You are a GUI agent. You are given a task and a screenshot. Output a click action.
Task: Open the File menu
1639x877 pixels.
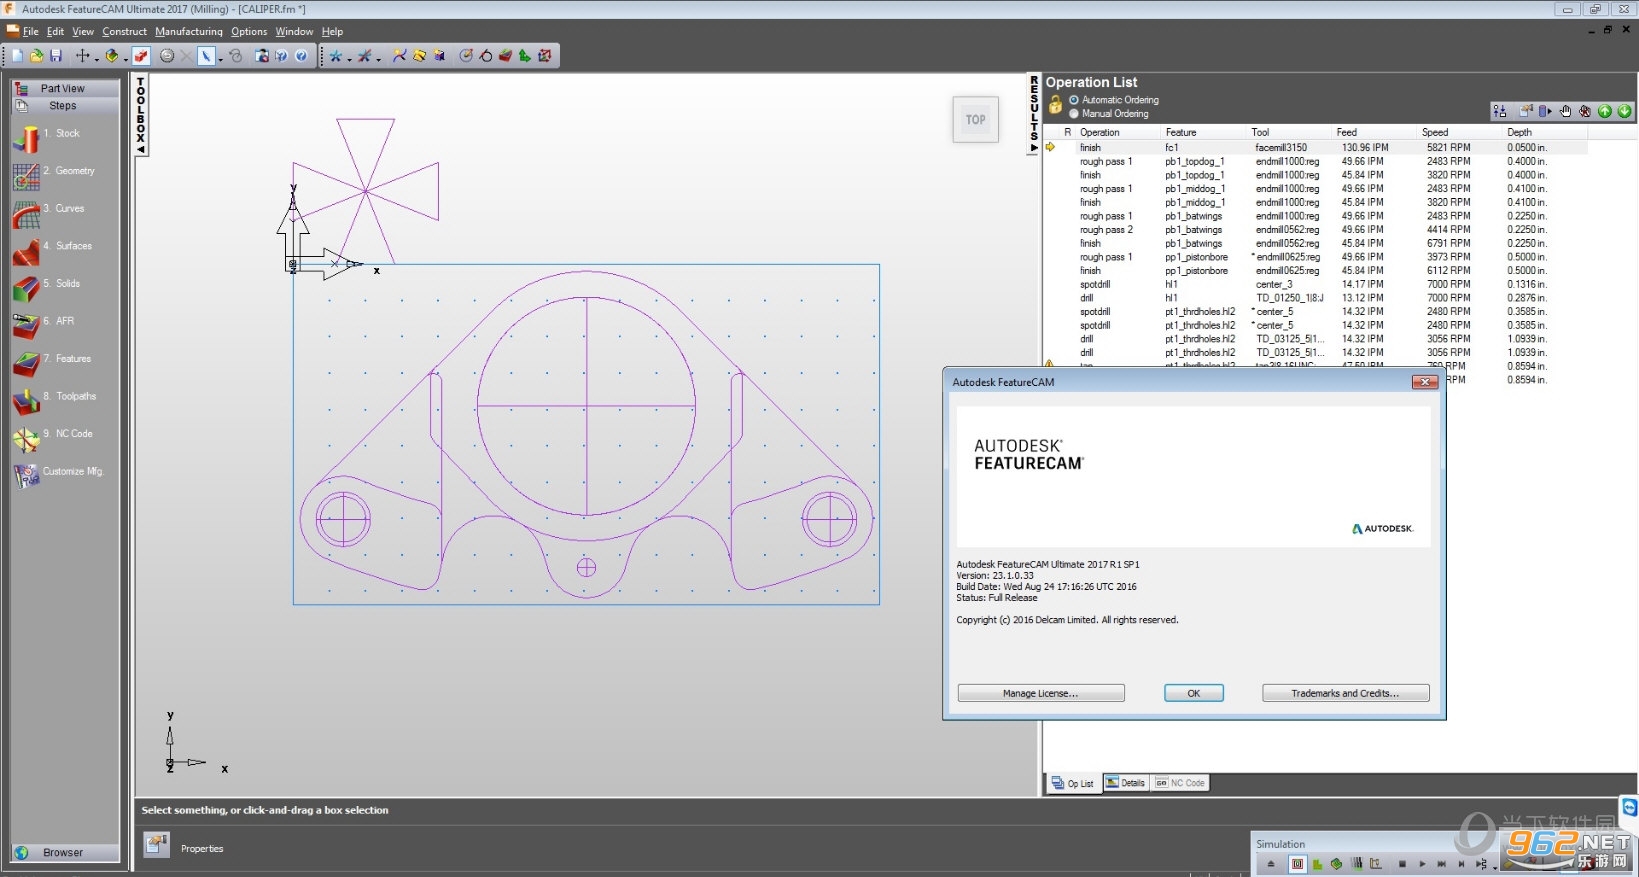point(30,31)
